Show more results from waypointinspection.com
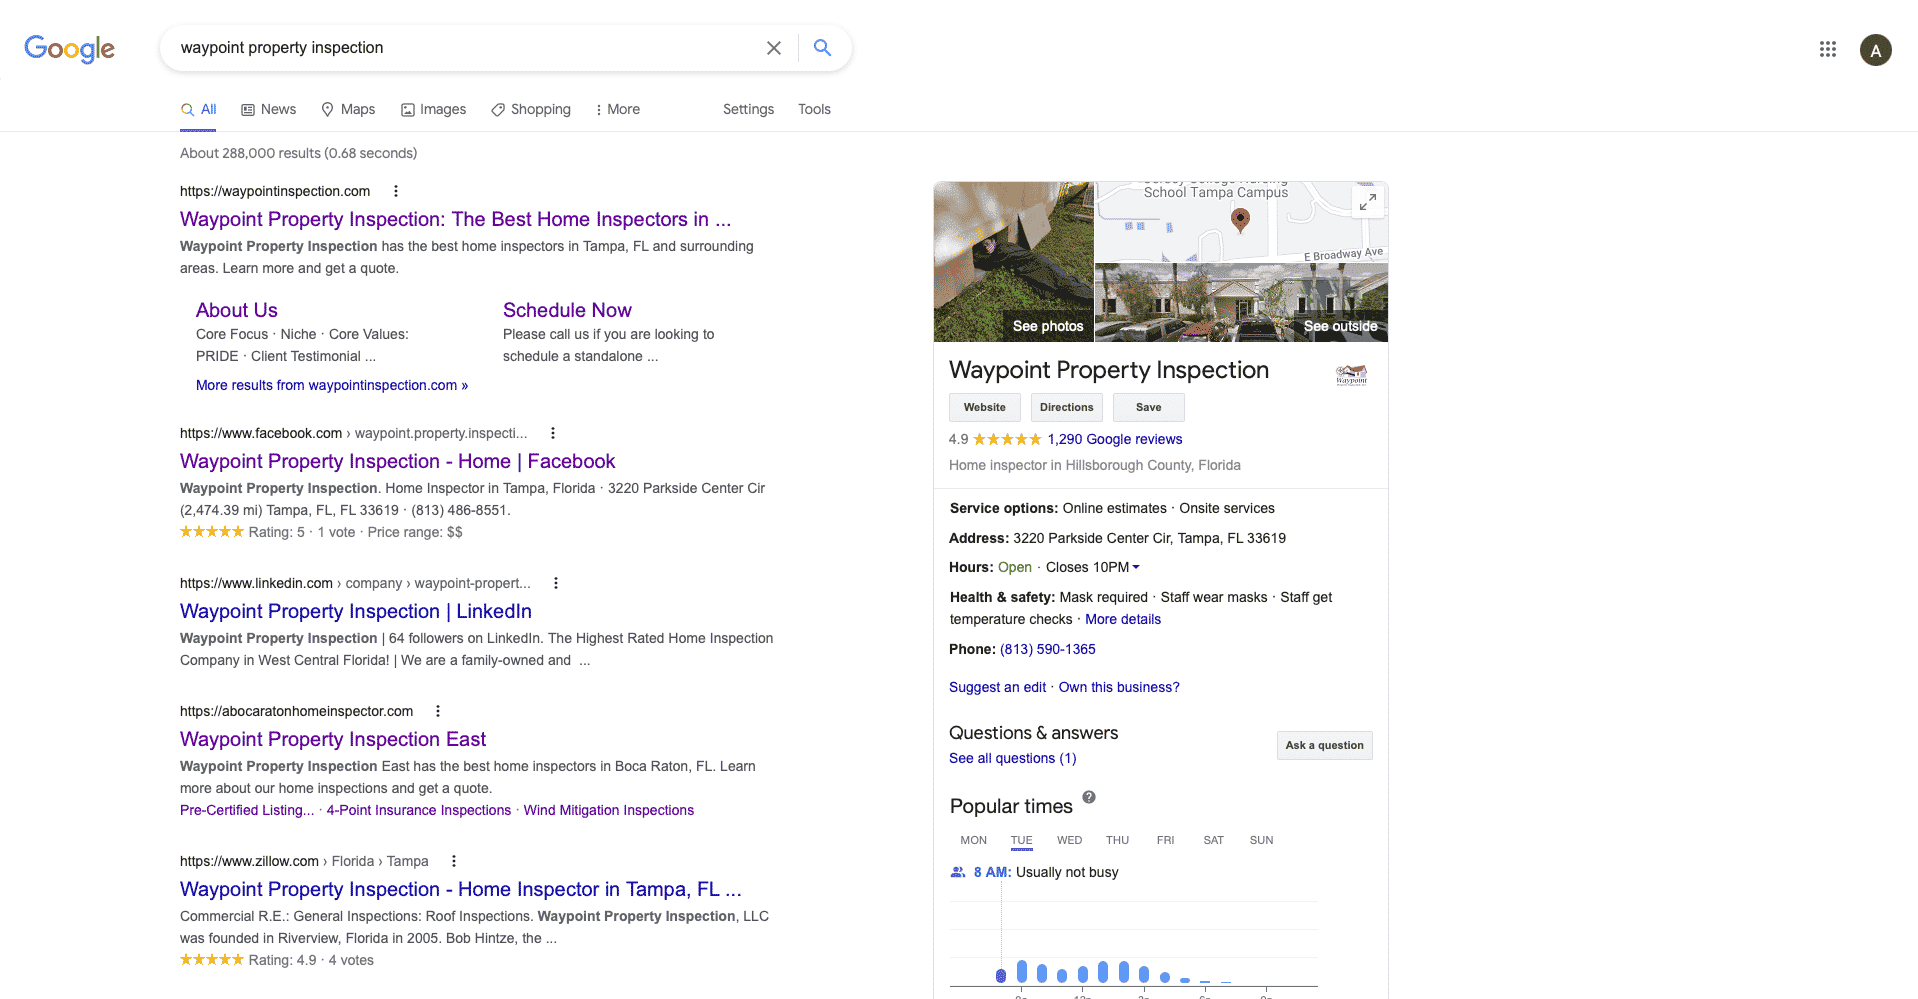1918x999 pixels. 332,385
